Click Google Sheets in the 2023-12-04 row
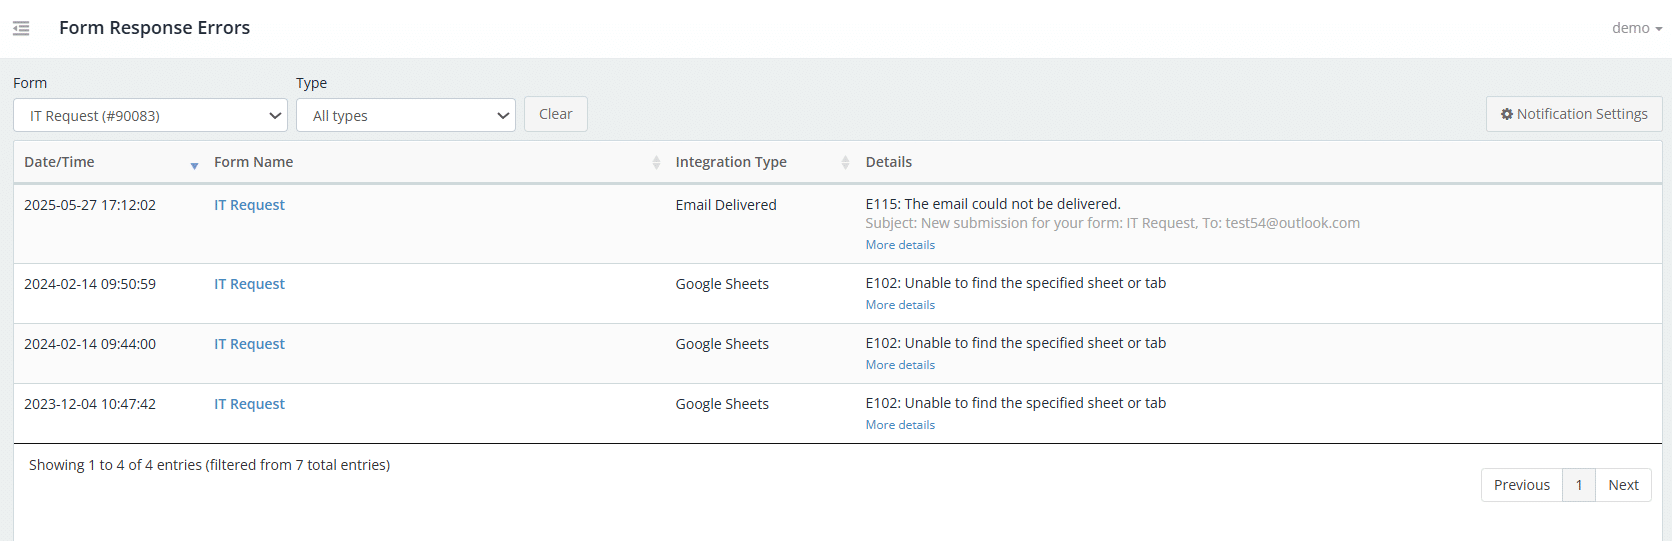1672x541 pixels. [722, 404]
